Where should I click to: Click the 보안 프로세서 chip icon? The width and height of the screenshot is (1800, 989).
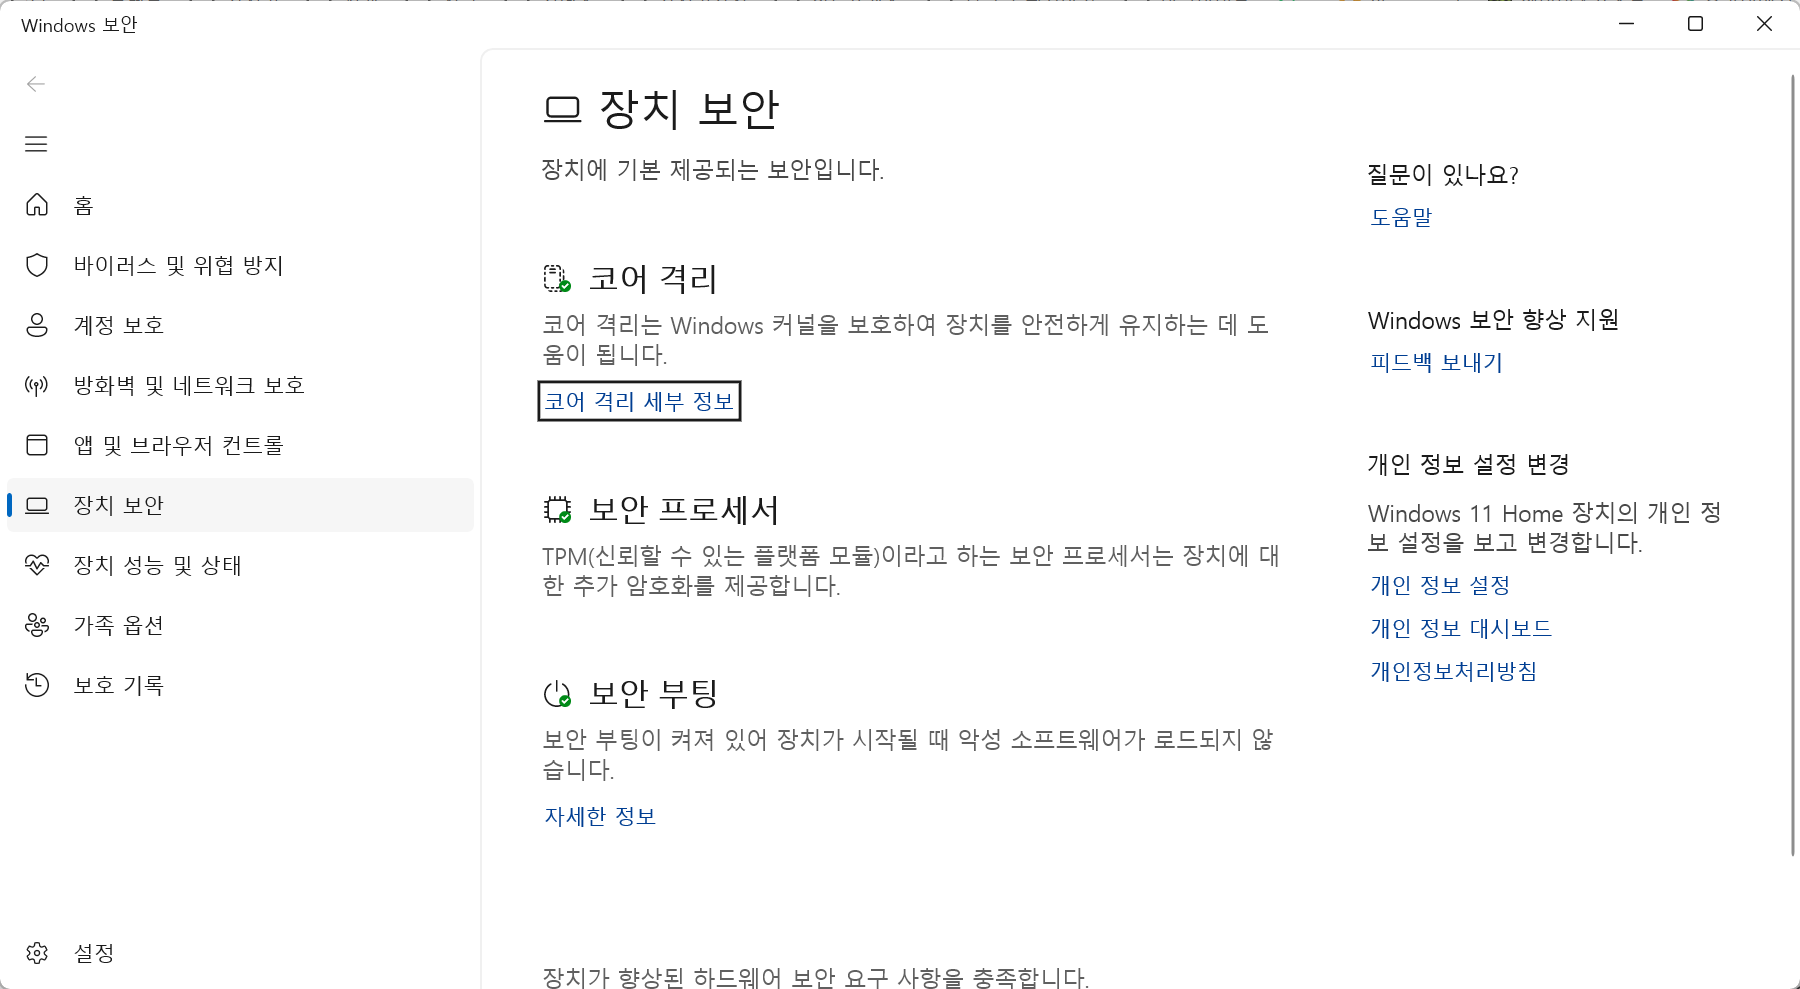tap(559, 510)
